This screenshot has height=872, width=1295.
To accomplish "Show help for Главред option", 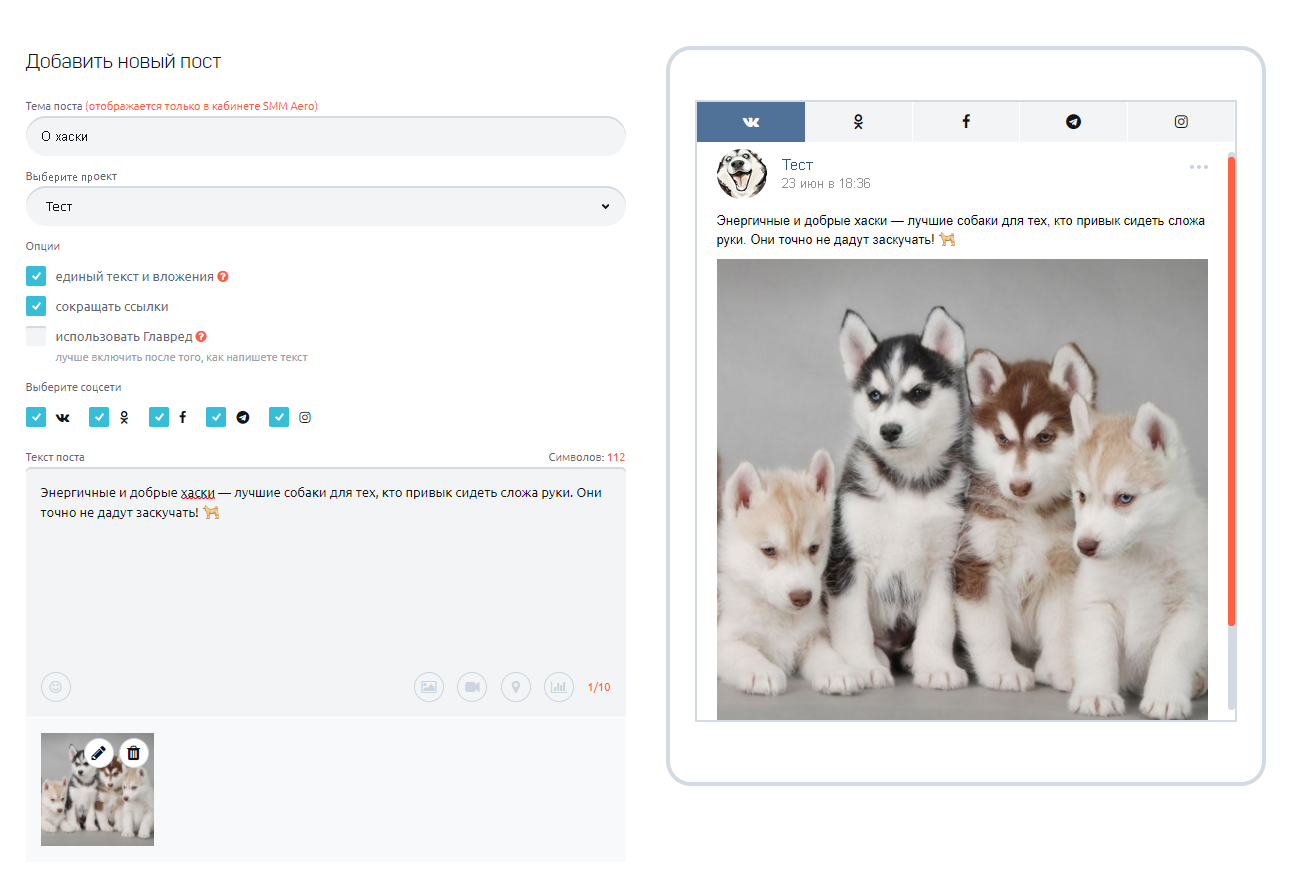I will [x=201, y=337].
